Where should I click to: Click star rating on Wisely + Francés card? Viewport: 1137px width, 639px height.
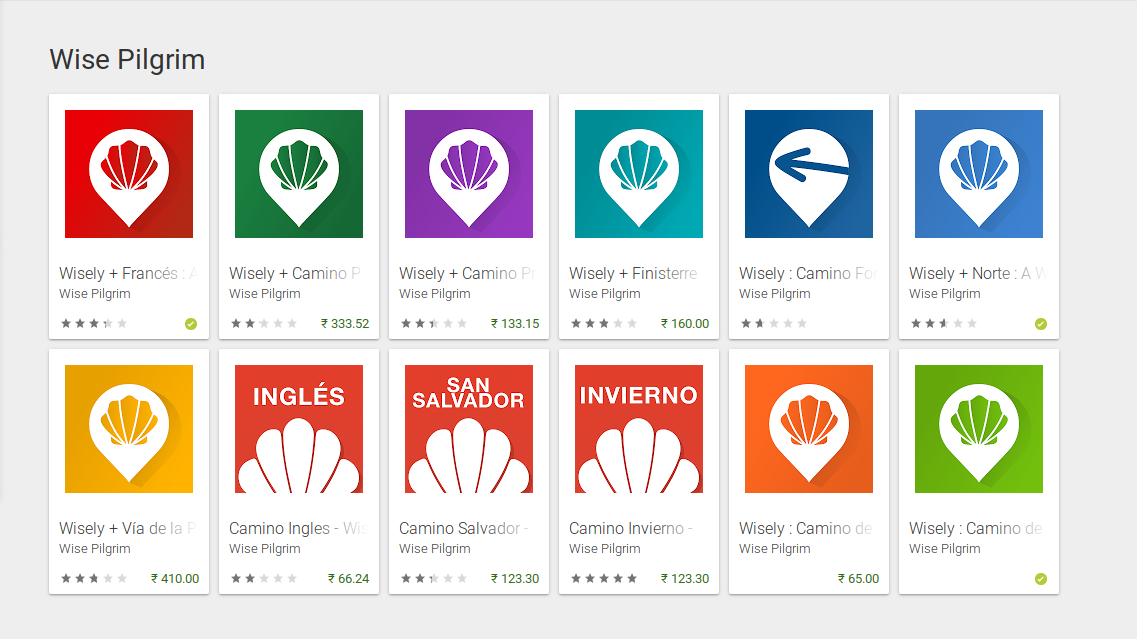[x=94, y=323]
